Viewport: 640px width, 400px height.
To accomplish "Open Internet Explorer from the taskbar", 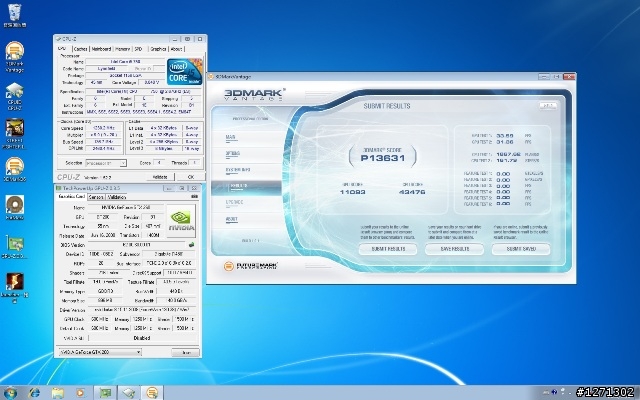I will [35, 393].
